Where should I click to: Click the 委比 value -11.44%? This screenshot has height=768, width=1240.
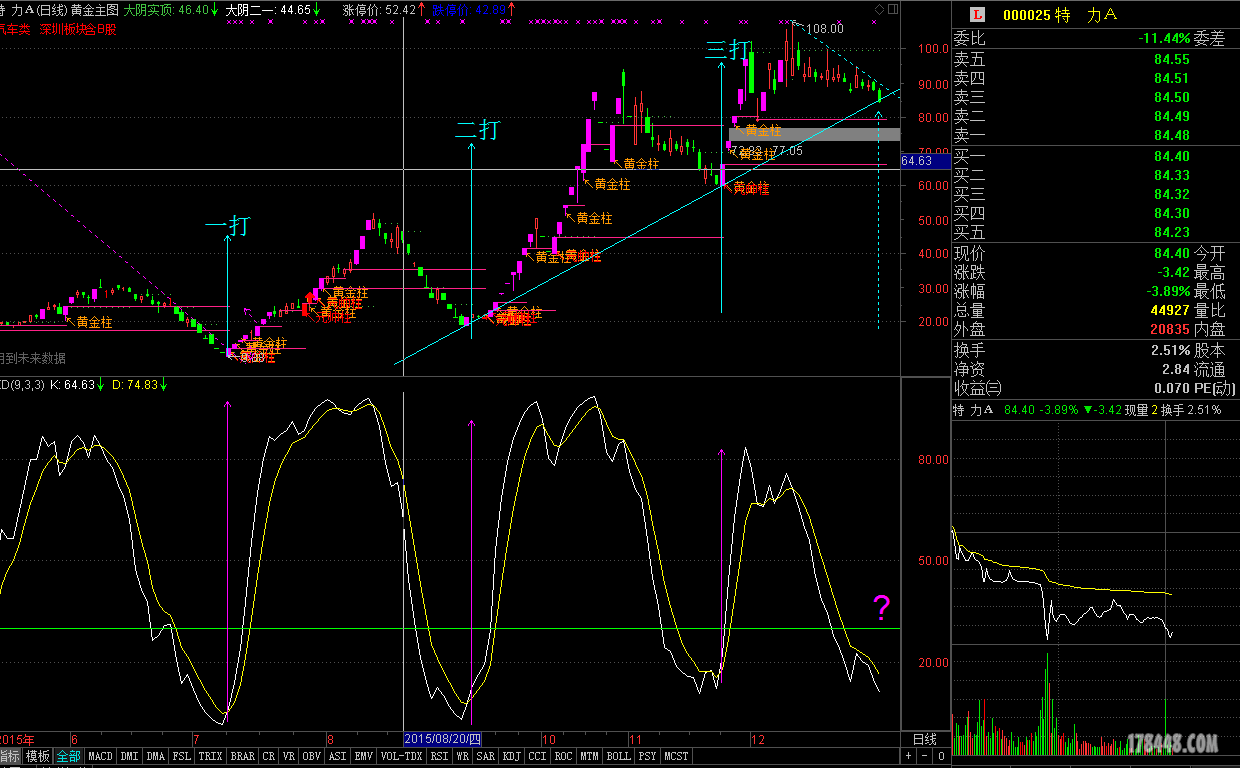(1164, 38)
